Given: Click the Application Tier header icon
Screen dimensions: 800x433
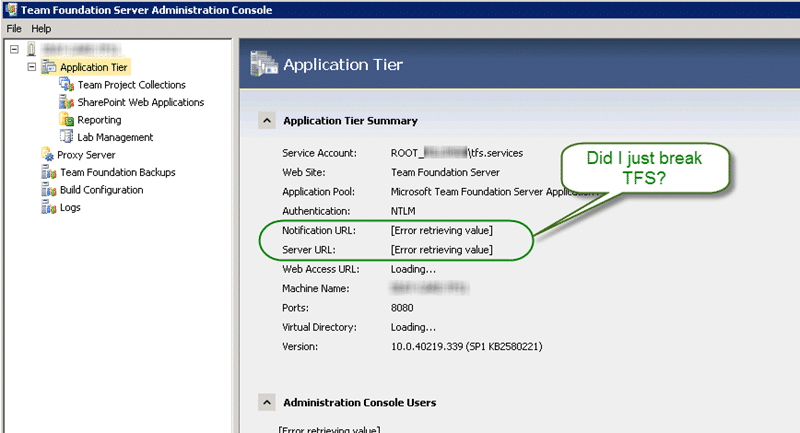Looking at the screenshot, I should [x=264, y=64].
